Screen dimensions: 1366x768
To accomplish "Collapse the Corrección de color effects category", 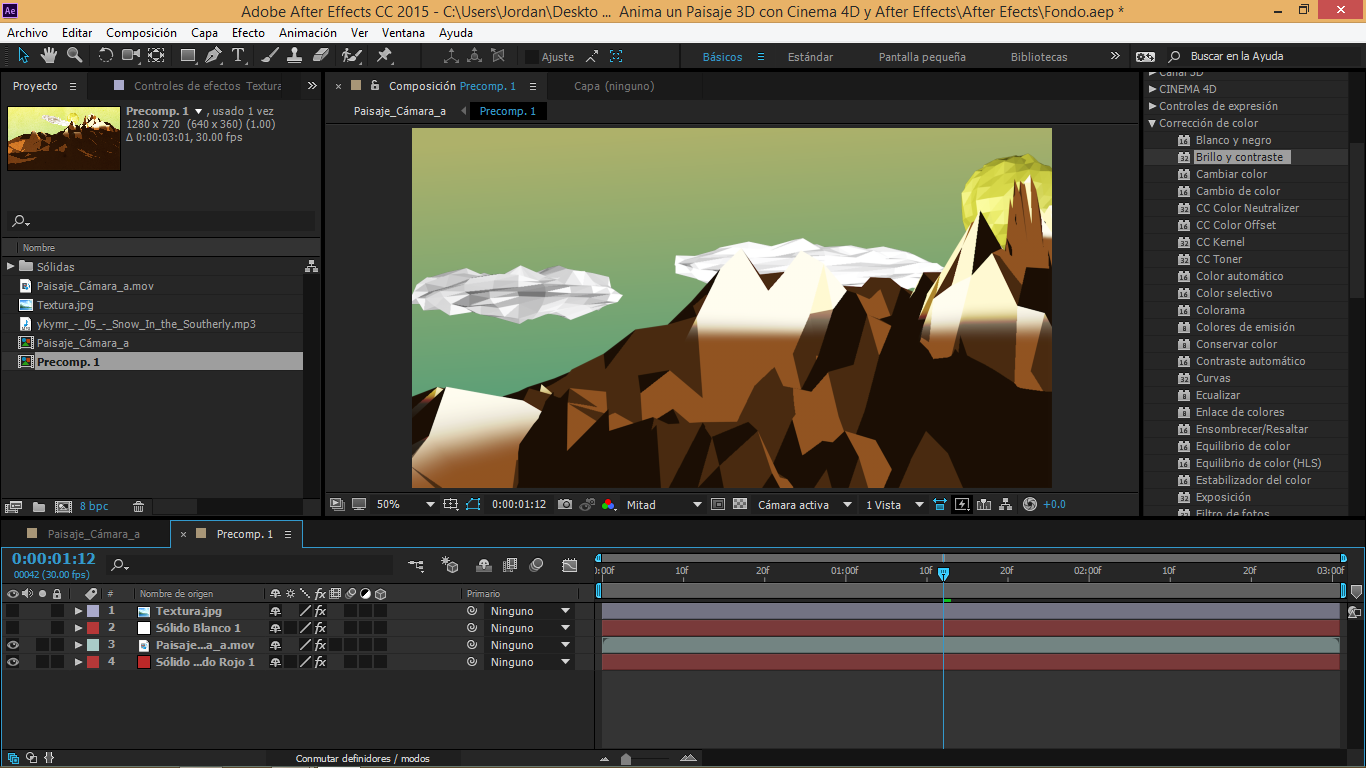I will [1152, 123].
